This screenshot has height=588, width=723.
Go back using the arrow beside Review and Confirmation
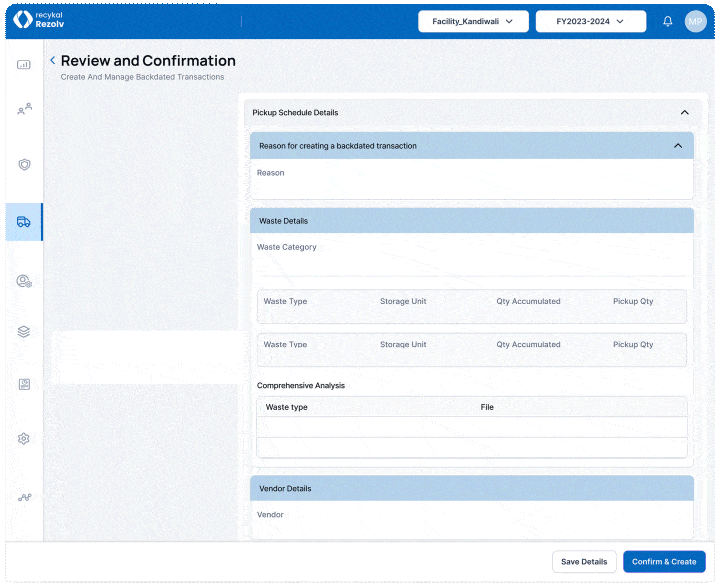coord(52,61)
